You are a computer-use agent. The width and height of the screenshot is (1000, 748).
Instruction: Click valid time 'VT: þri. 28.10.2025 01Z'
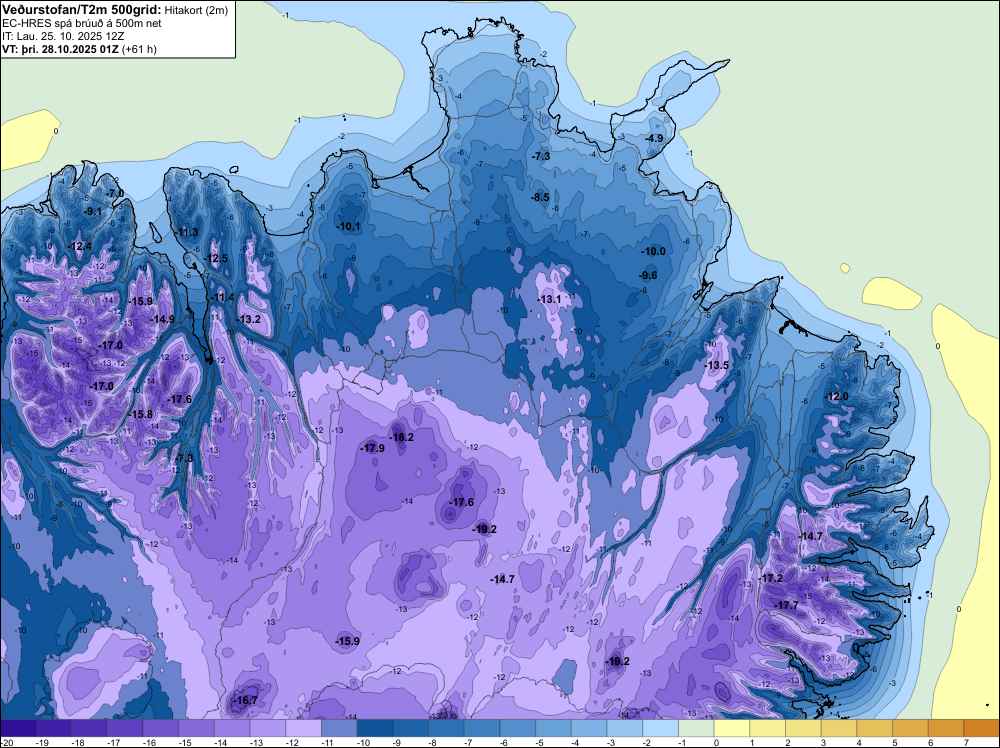tap(62, 49)
